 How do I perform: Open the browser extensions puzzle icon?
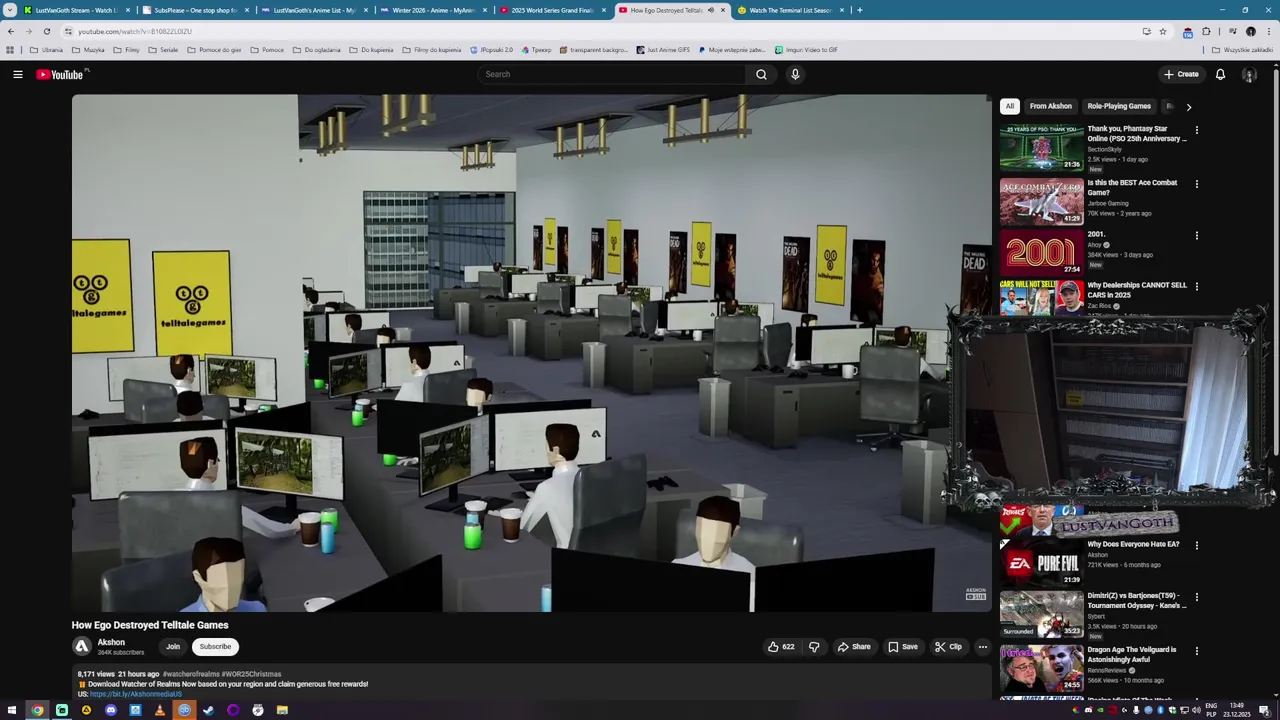pos(1206,31)
